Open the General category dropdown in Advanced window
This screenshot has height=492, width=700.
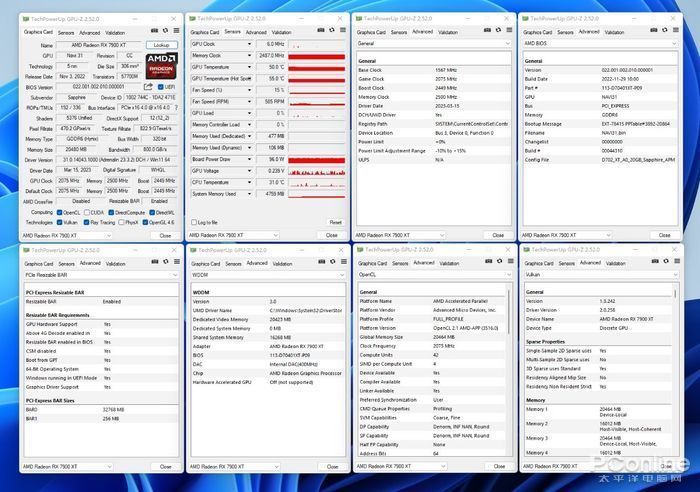433,43
